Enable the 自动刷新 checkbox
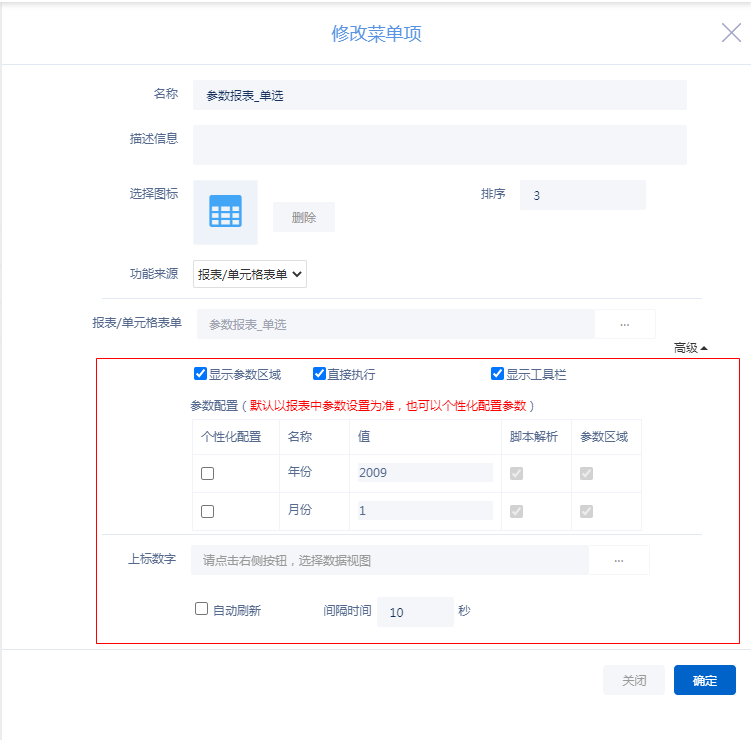 tap(202, 608)
